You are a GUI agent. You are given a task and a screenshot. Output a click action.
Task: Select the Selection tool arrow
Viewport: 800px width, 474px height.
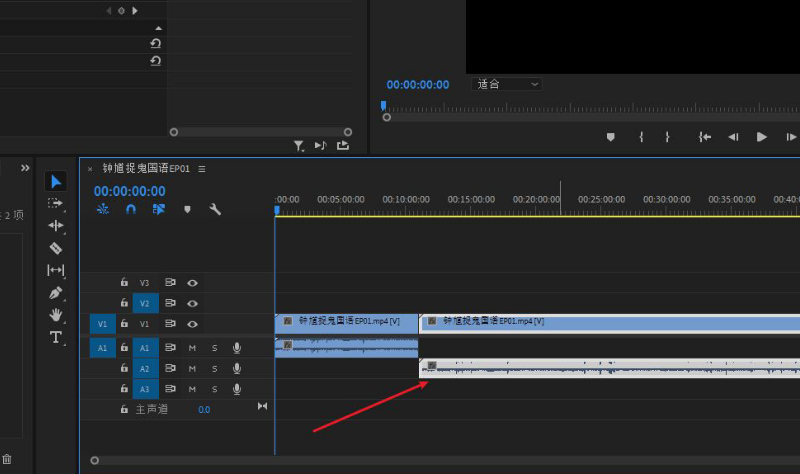pos(56,181)
